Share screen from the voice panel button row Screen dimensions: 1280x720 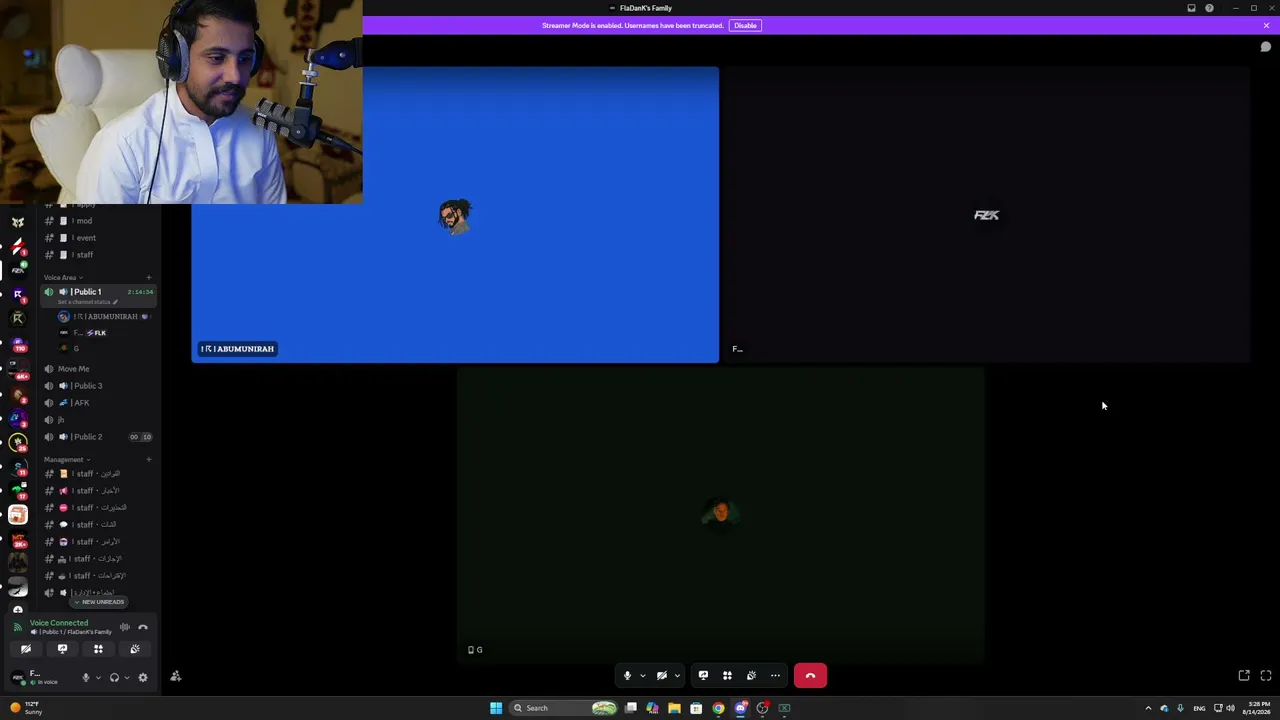point(62,650)
